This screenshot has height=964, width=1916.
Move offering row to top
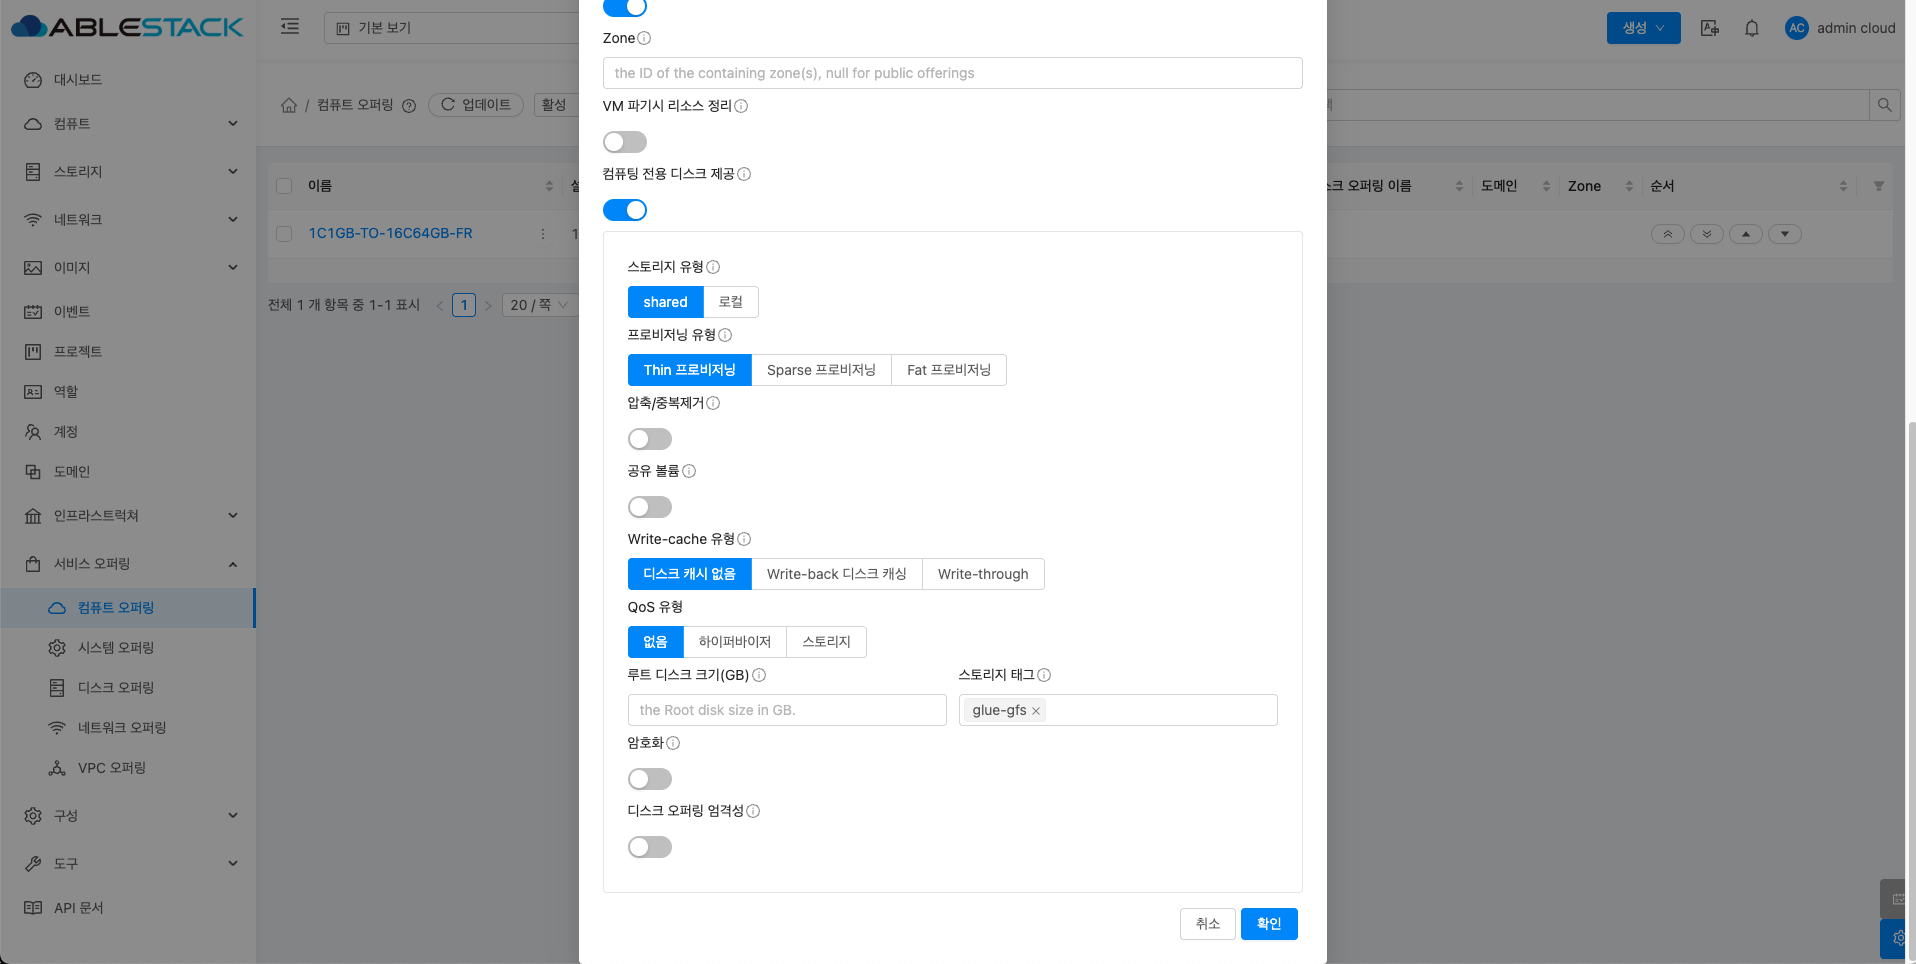pos(1667,234)
